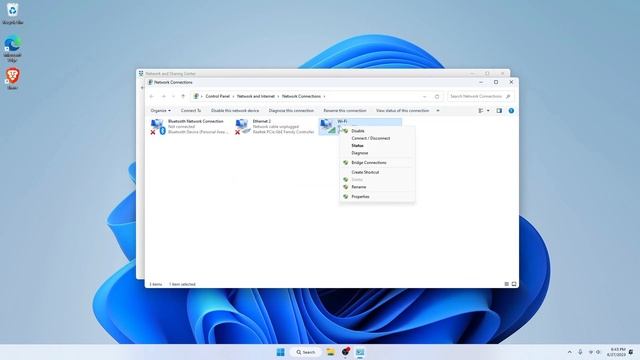The image size is (640, 360).
Task: Expand command bar overflow arrow
Action: 438,111
